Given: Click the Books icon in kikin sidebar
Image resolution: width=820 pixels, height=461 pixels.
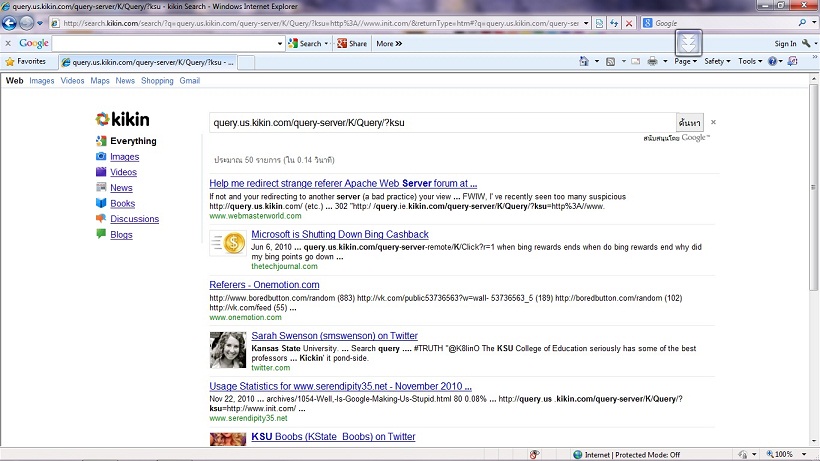Looking at the screenshot, I should pyautogui.click(x=101, y=203).
